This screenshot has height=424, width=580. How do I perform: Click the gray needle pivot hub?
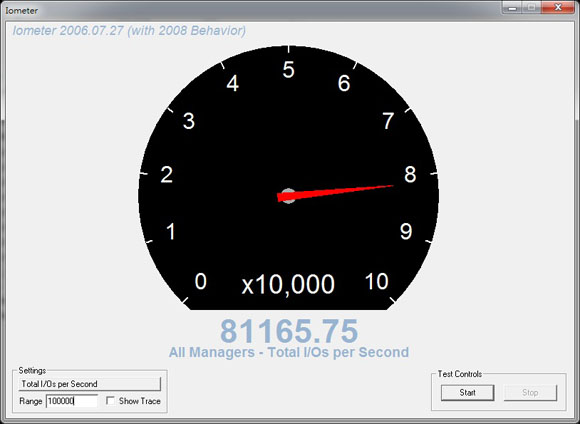pyautogui.click(x=289, y=196)
